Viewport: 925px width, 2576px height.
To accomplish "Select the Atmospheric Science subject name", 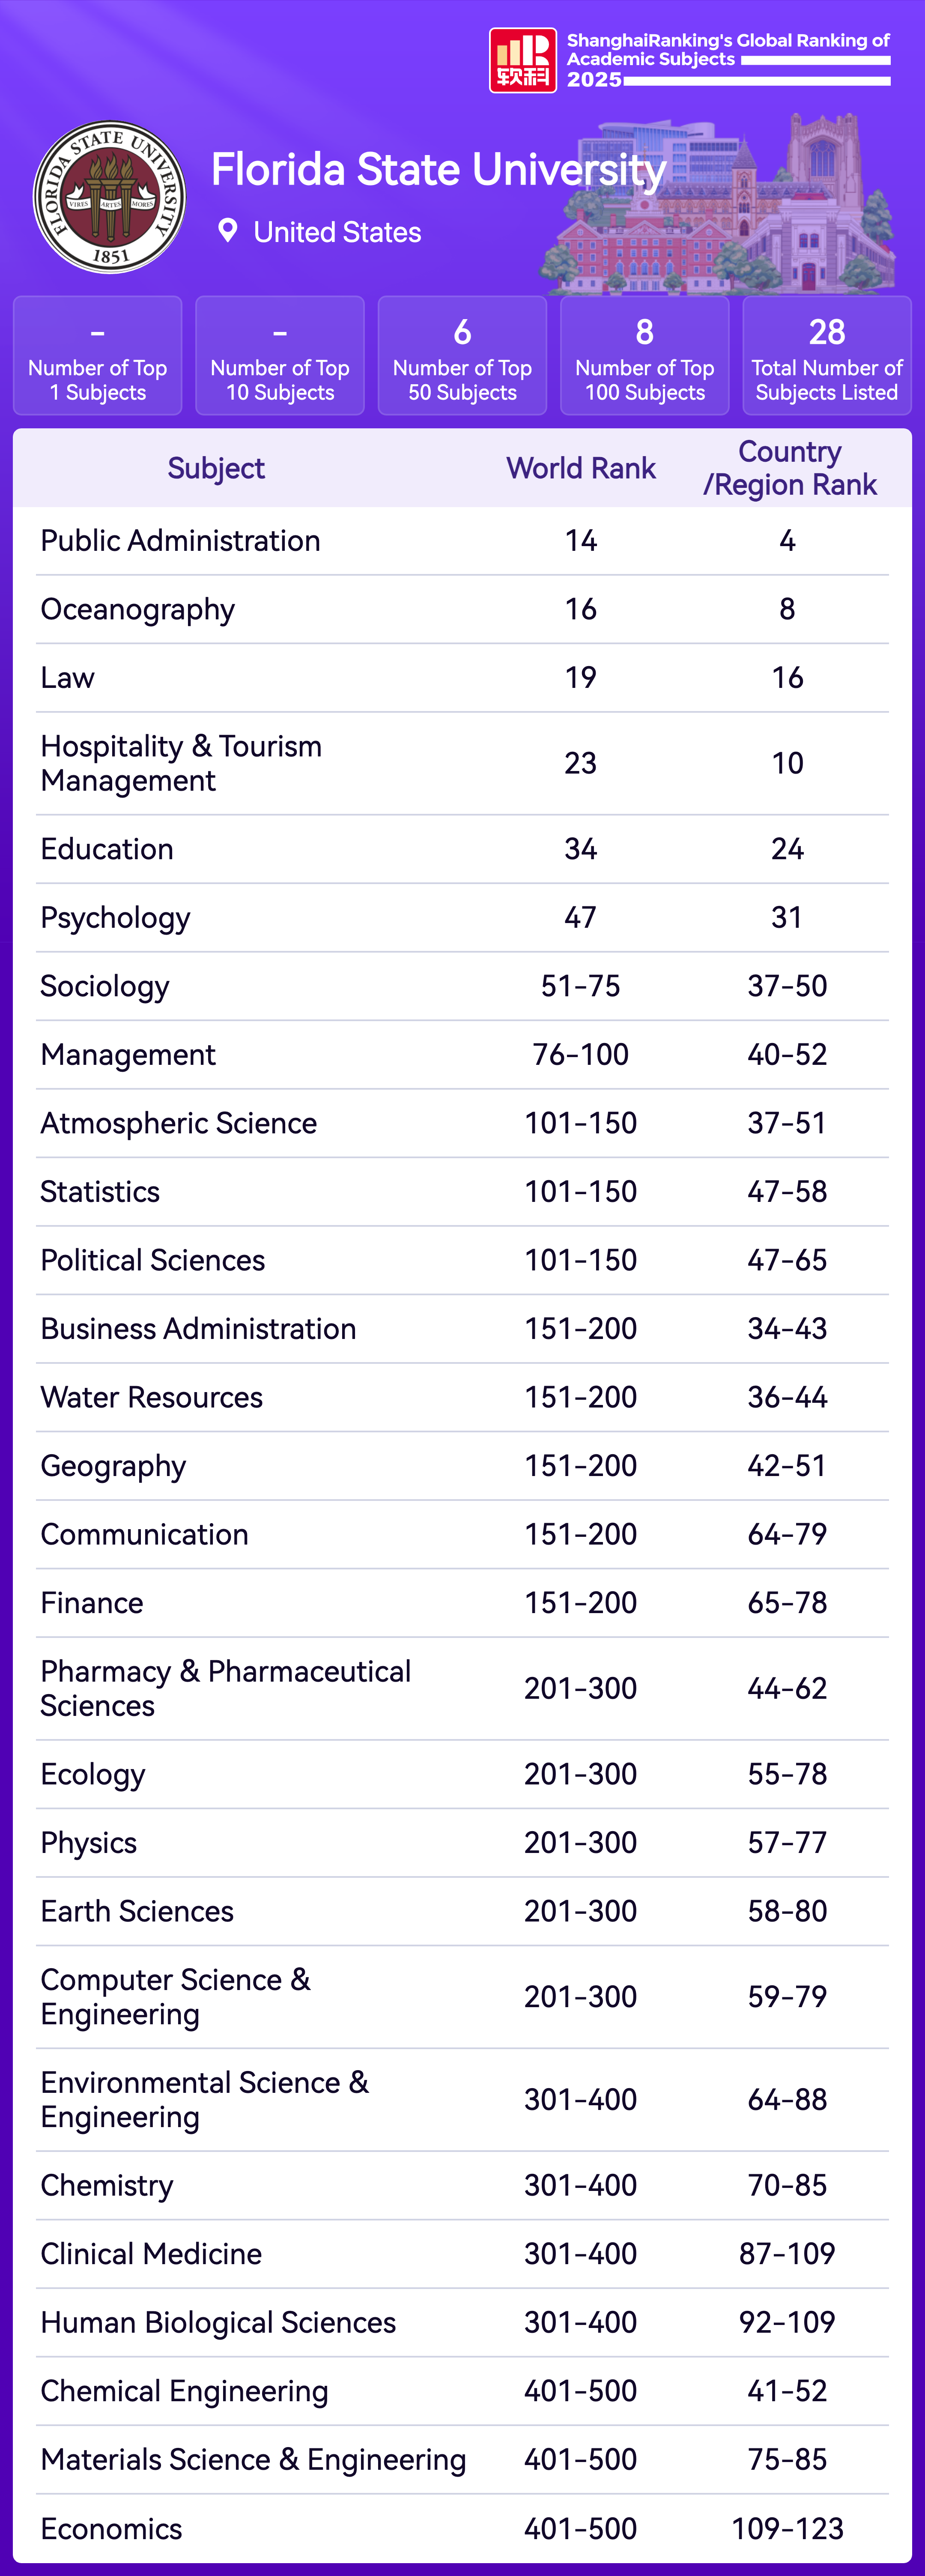I will point(179,1123).
